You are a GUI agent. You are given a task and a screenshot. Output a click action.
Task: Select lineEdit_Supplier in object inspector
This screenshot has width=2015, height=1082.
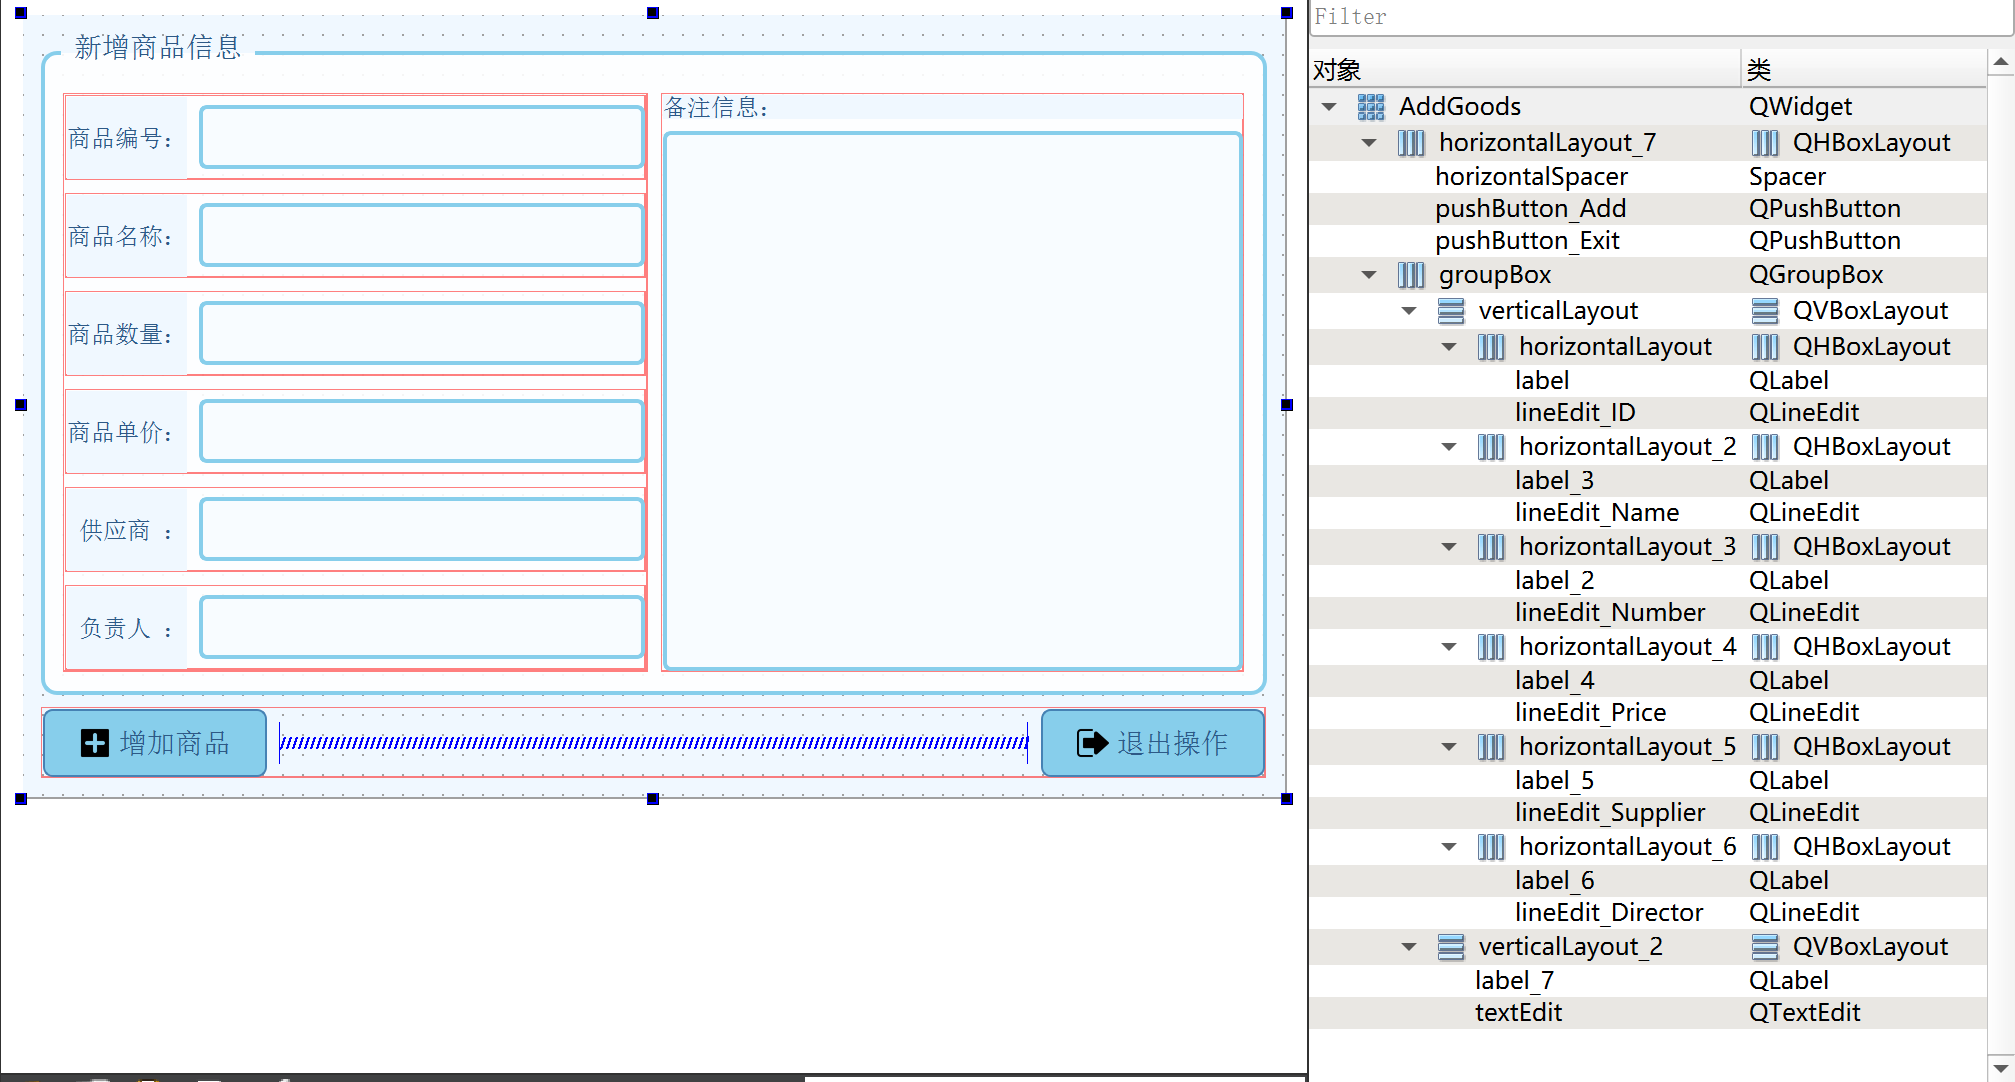click(1609, 813)
